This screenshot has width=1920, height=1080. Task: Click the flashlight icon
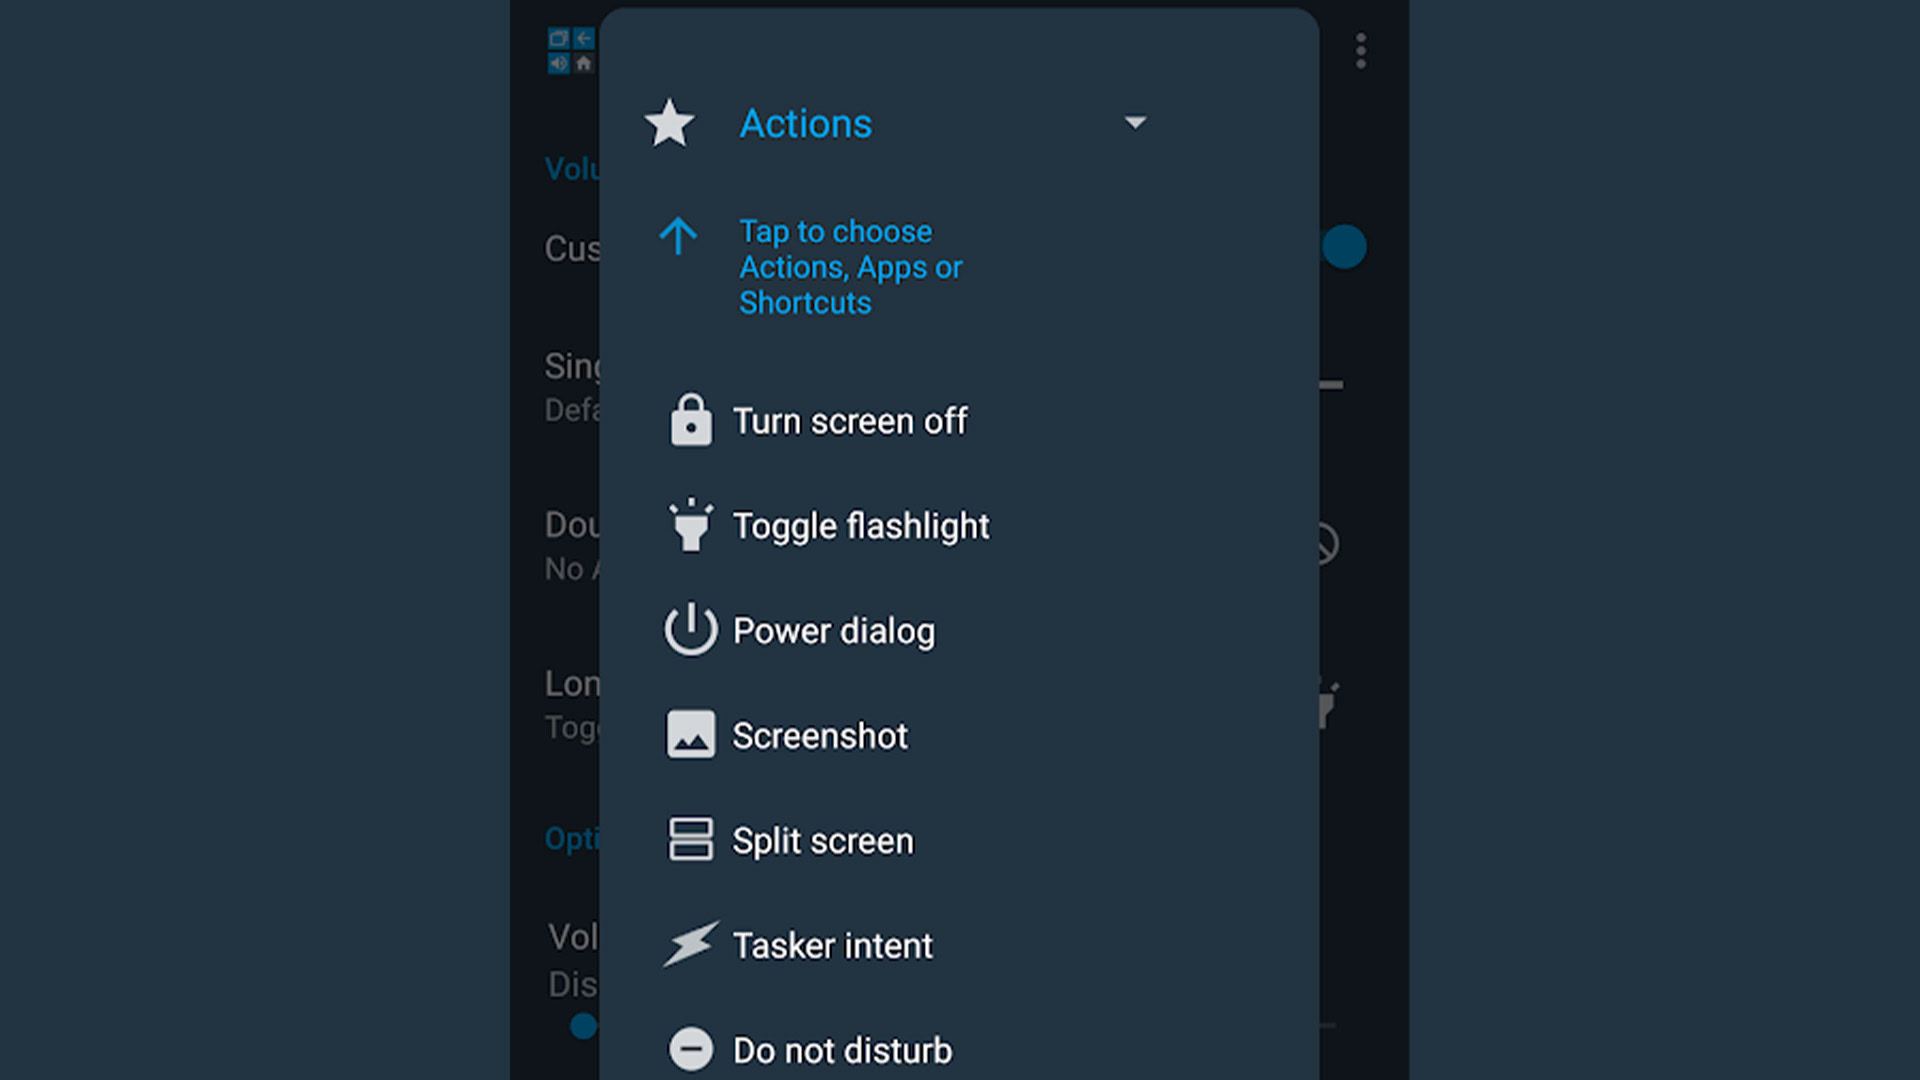pyautogui.click(x=691, y=526)
